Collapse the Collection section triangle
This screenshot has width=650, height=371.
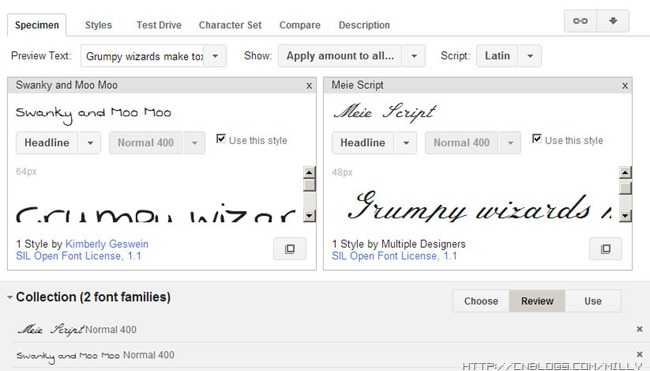[10, 297]
